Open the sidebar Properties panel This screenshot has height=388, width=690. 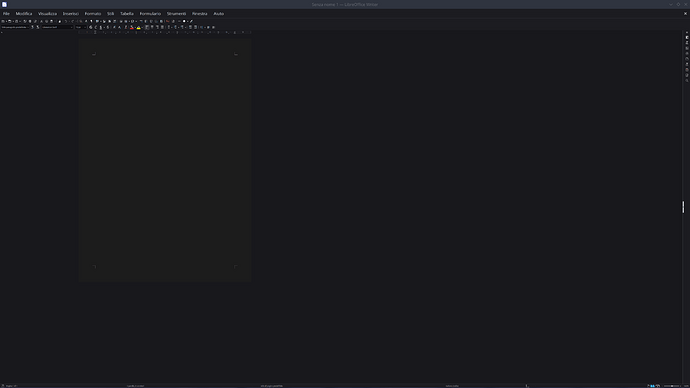click(687, 37)
